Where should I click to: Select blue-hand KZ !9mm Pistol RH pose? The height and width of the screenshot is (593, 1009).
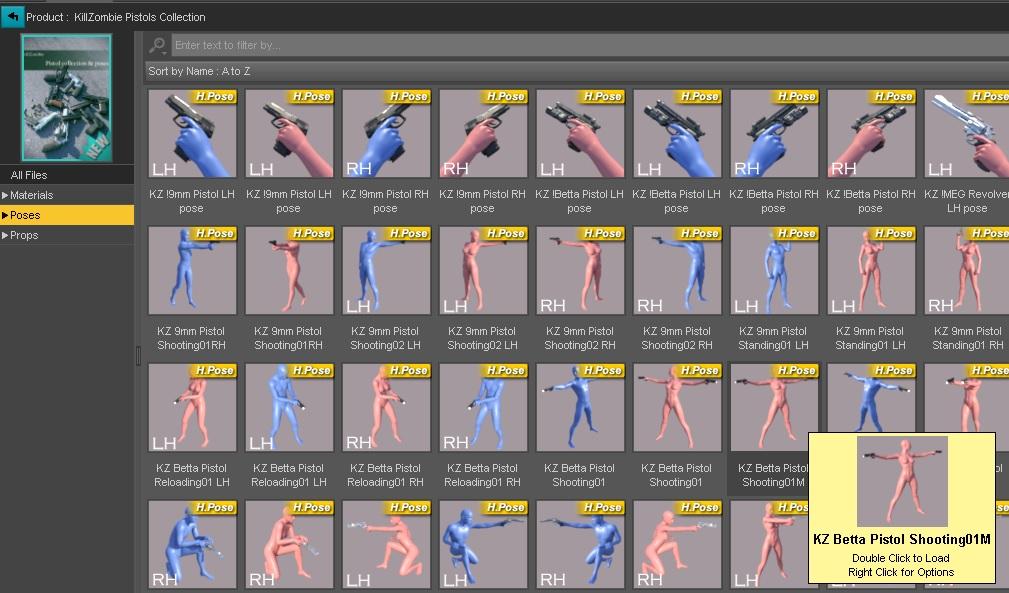tap(386, 133)
